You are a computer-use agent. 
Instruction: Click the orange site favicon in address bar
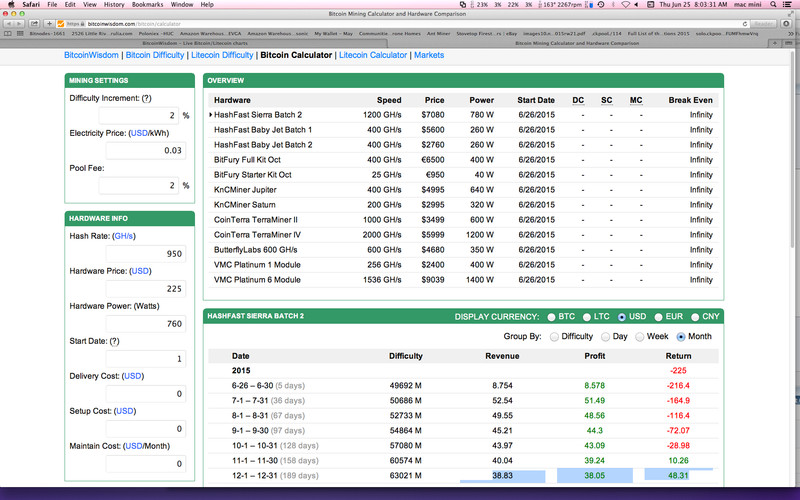pos(61,23)
